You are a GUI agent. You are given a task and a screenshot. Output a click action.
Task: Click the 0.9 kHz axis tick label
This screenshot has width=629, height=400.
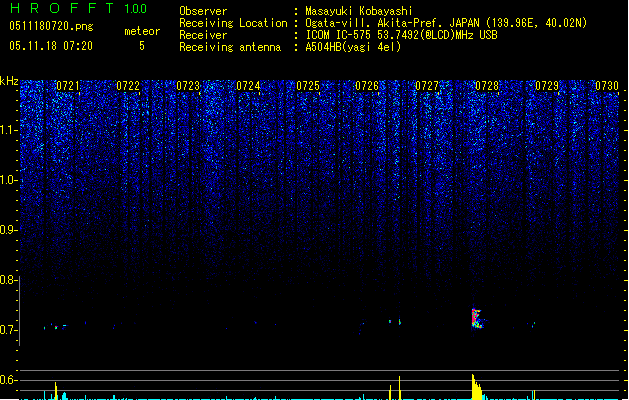point(8,230)
